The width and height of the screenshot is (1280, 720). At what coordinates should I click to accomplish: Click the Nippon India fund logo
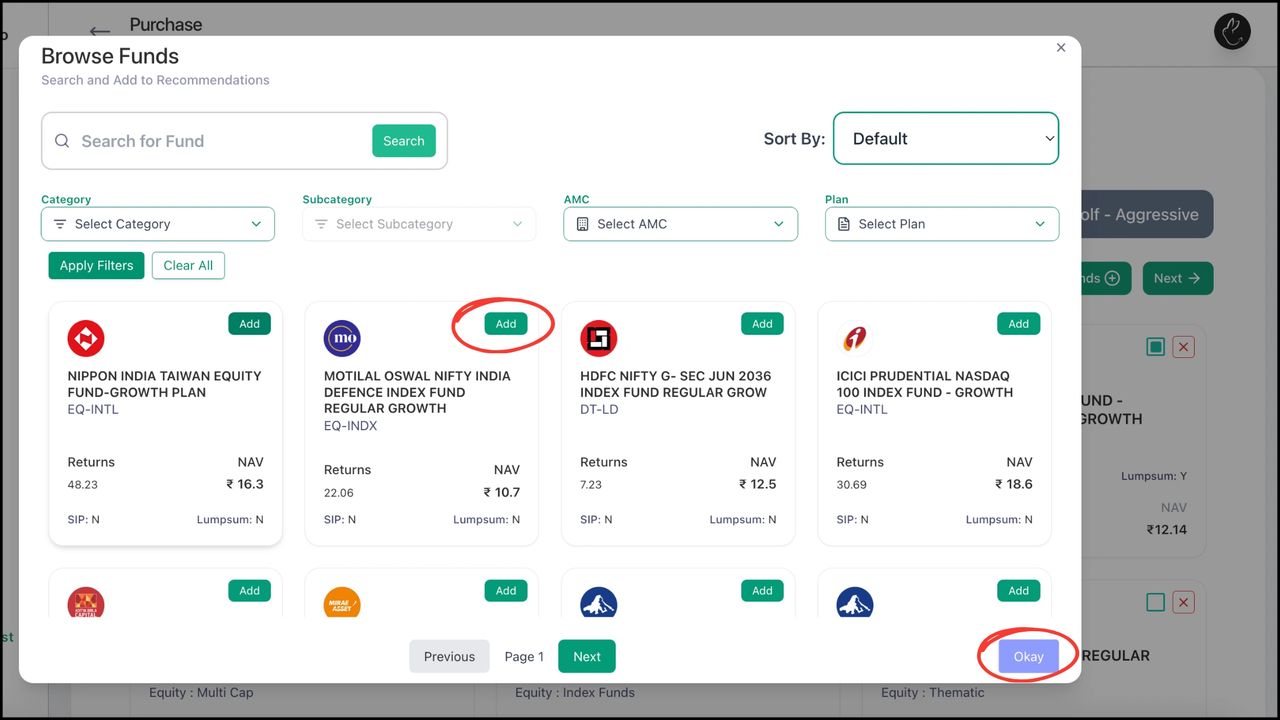coord(86,339)
